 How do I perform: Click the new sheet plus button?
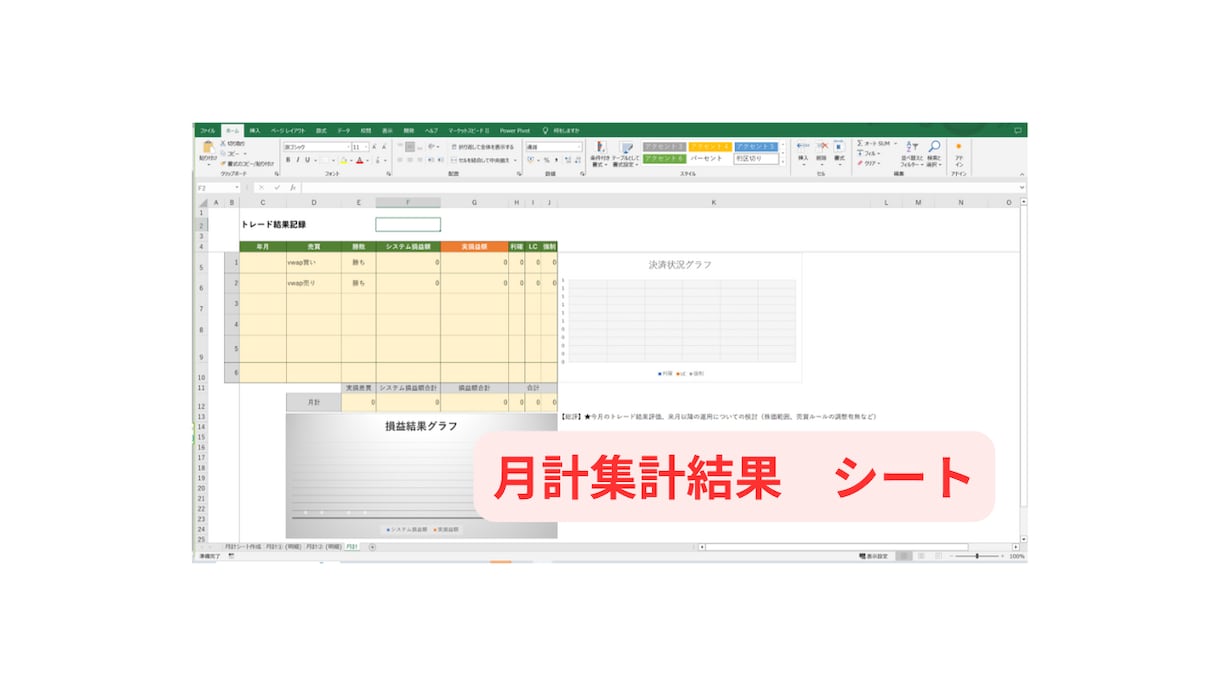[372, 547]
